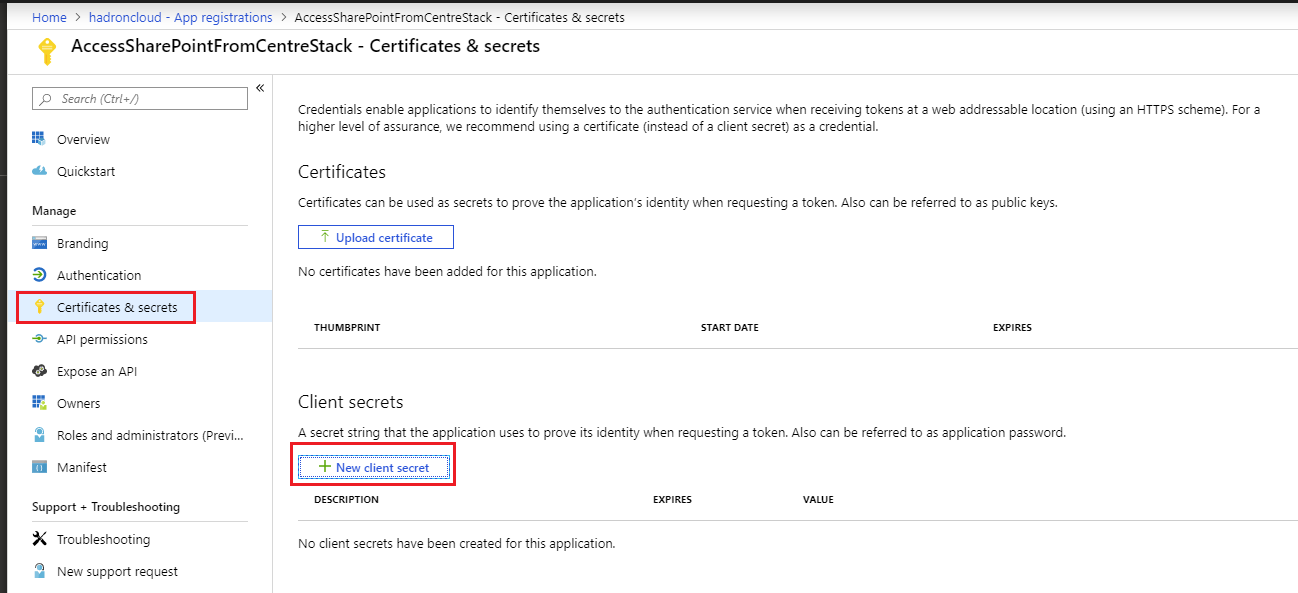Click the Roles and administrators icon
The width and height of the screenshot is (1298, 593).
39,435
